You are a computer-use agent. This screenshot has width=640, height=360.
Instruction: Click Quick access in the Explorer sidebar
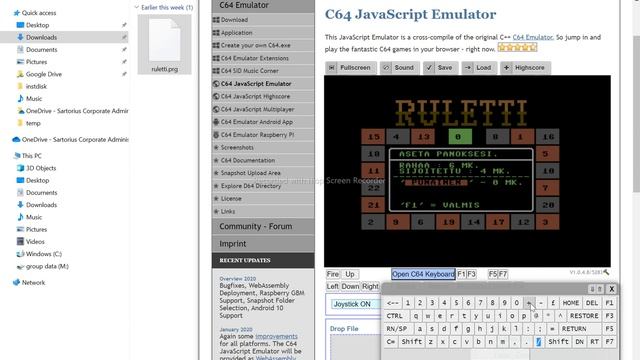pos(39,13)
